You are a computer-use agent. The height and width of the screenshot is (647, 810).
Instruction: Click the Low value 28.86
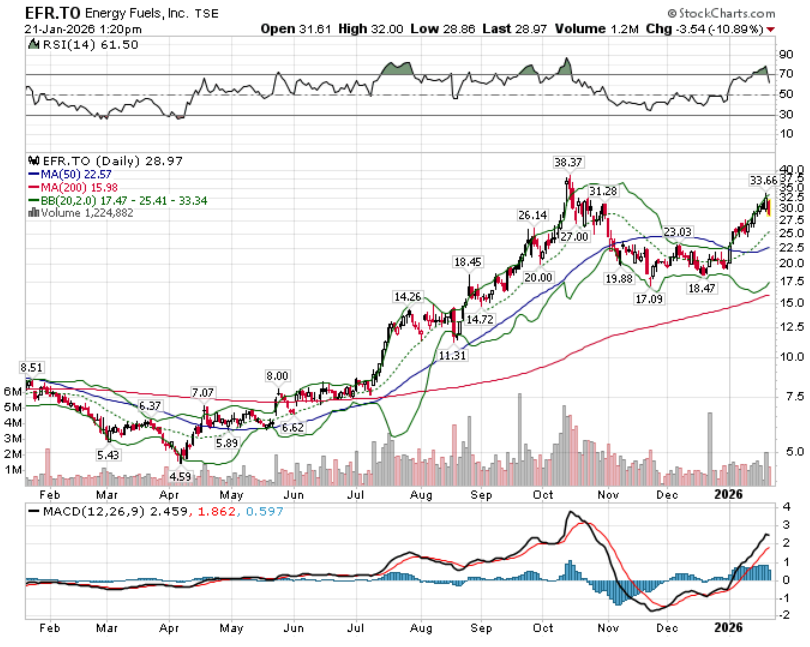[x=459, y=29]
